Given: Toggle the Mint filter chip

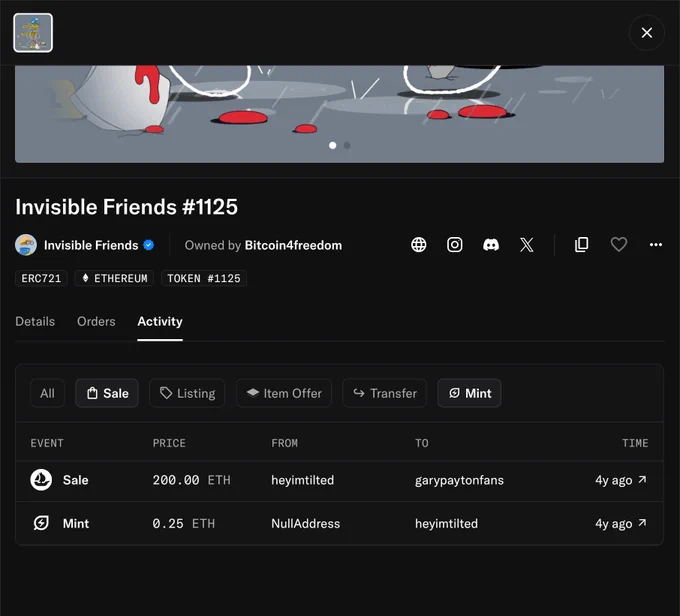Looking at the screenshot, I should pyautogui.click(x=470, y=393).
